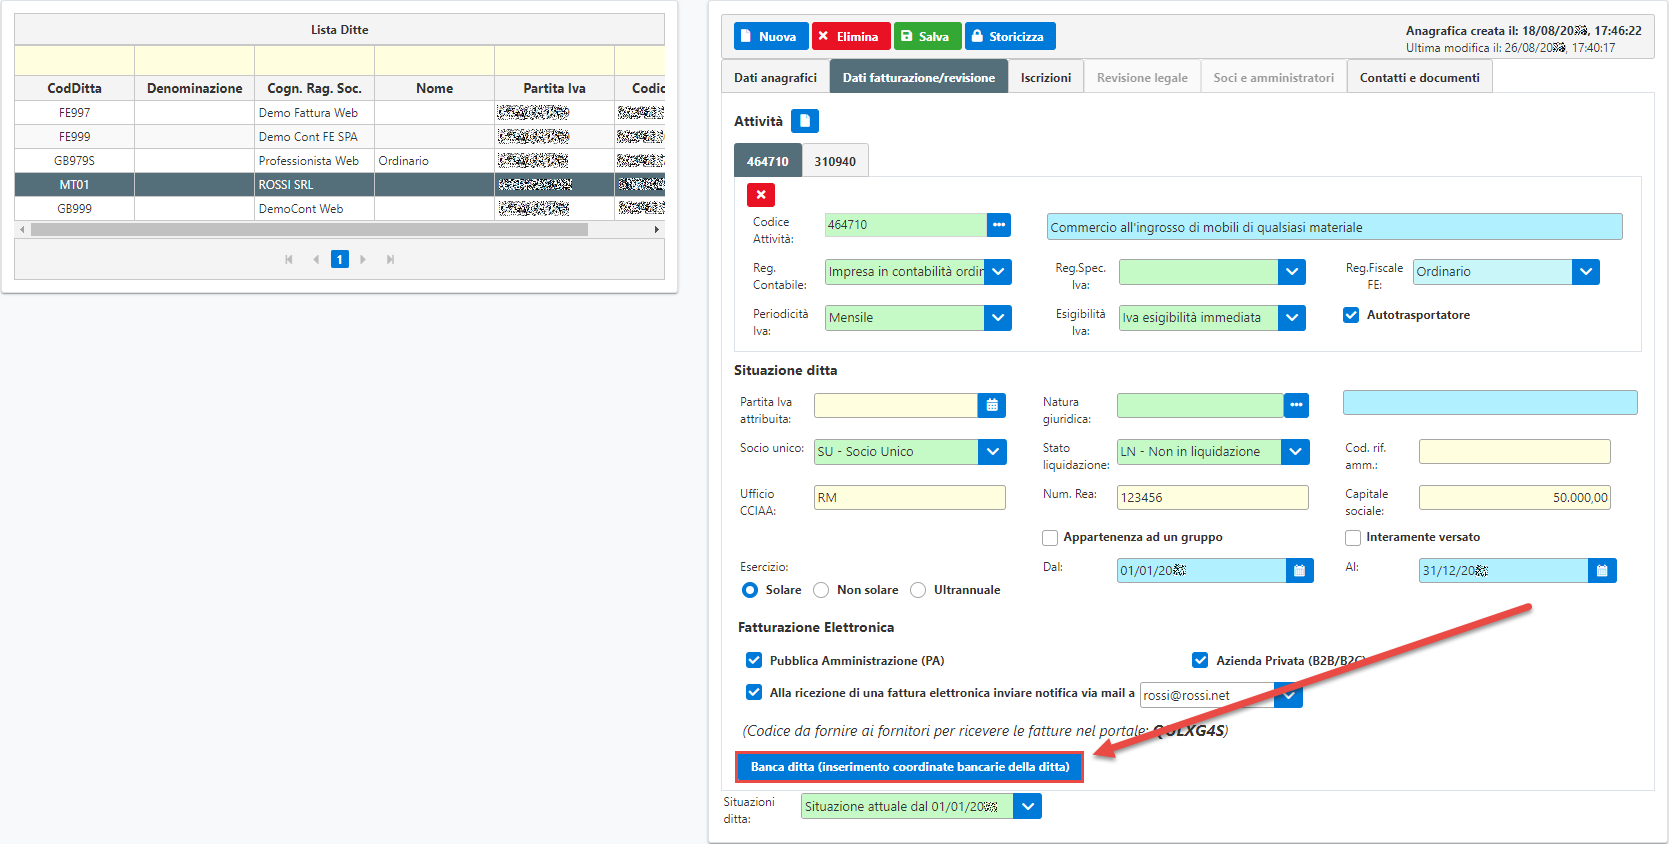Click the Cod. rif. amm. input field
Viewport: 1669px width, 844px height.
1515,452
